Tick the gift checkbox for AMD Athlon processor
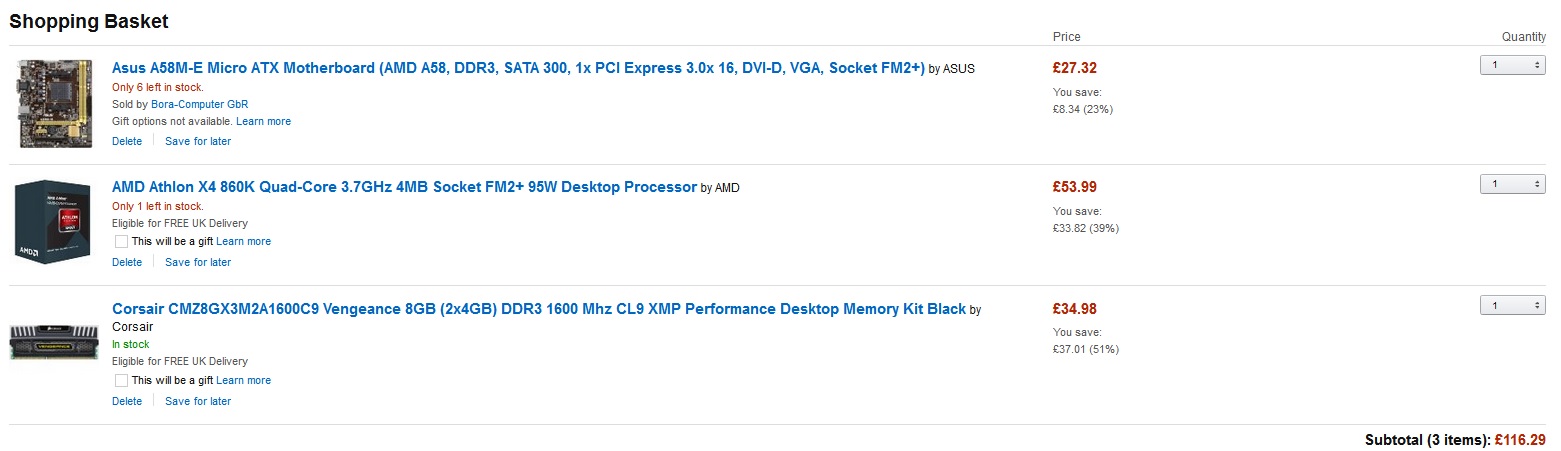Viewport: 1561px width, 451px height. point(121,241)
